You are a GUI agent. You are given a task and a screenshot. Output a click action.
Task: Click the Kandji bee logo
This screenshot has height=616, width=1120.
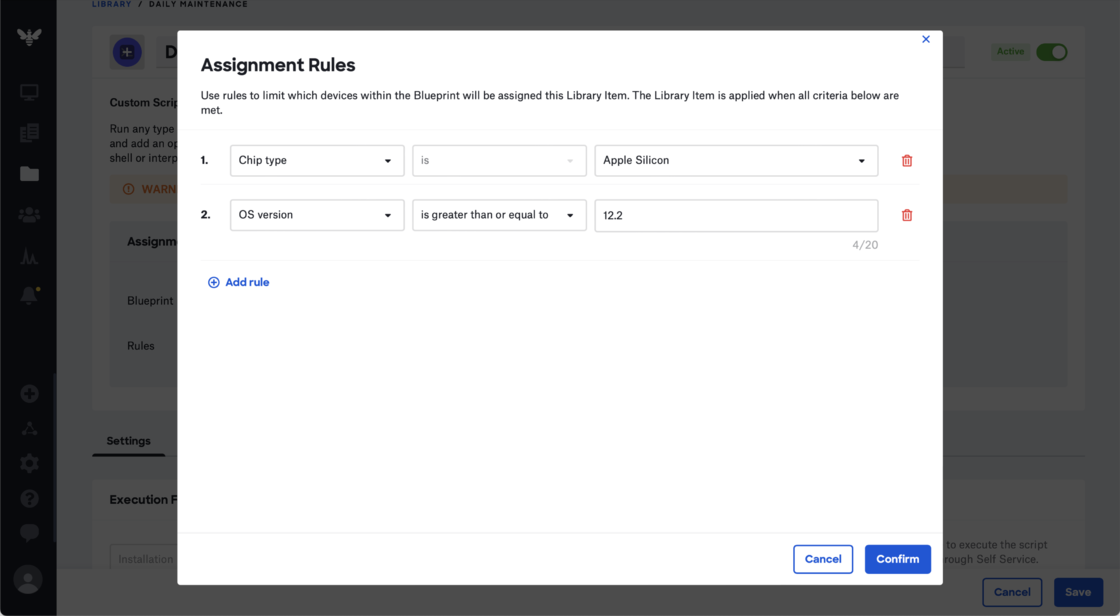[29, 37]
